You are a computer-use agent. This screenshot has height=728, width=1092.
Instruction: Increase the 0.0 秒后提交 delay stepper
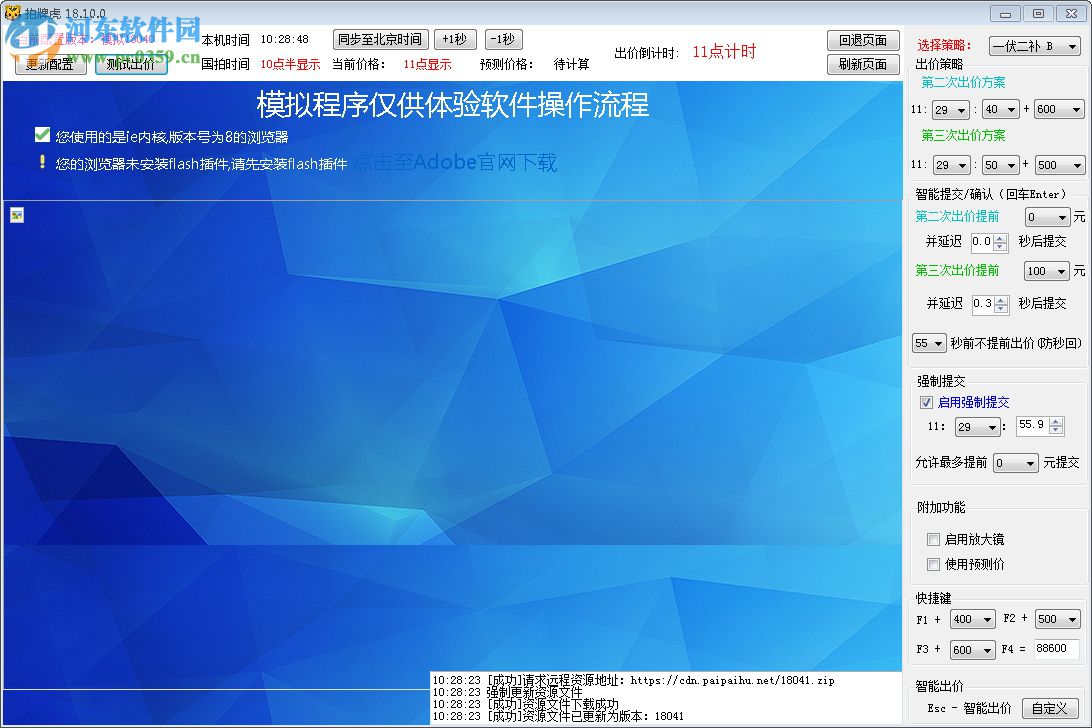1002,236
